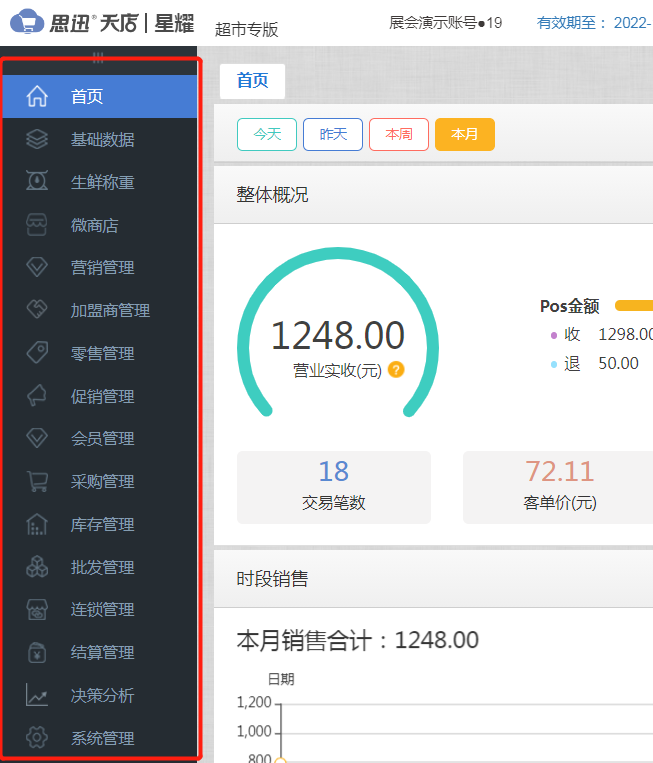This screenshot has height=763, width=653.
Task: Click the 收 1298.00 legend entry
Action: point(601,335)
